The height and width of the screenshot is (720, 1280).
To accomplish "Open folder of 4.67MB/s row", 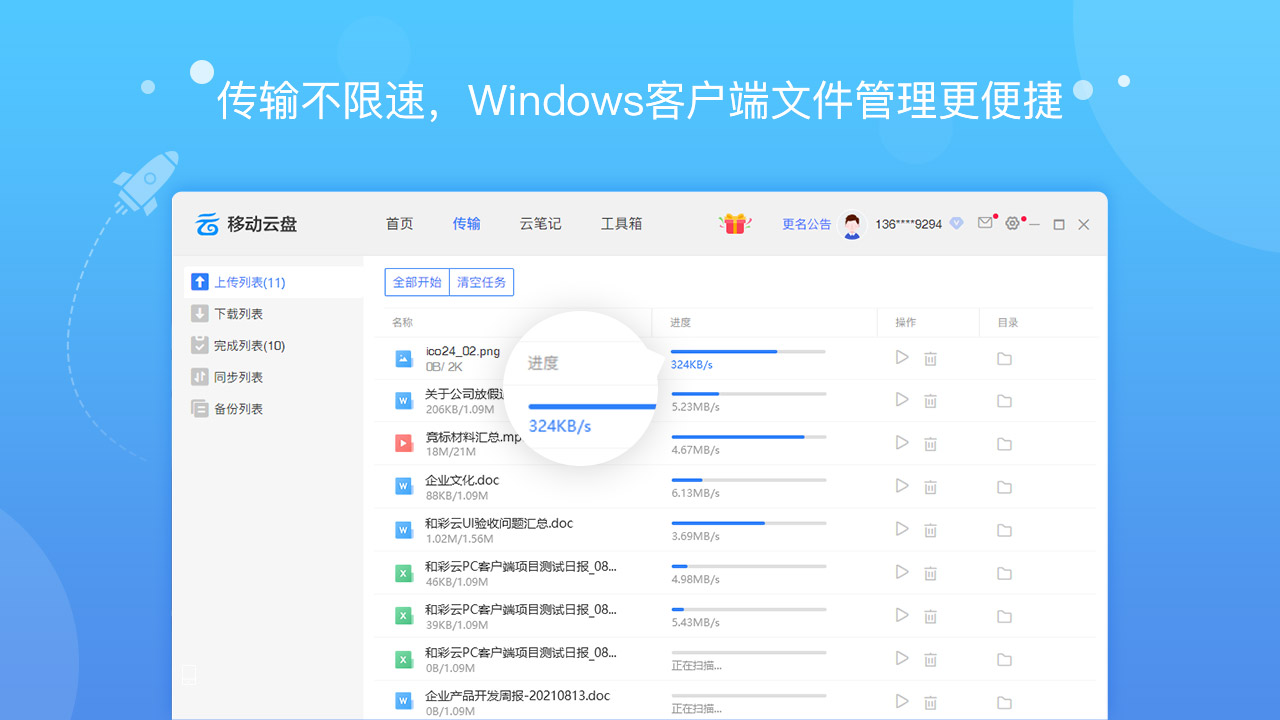I will (1004, 444).
